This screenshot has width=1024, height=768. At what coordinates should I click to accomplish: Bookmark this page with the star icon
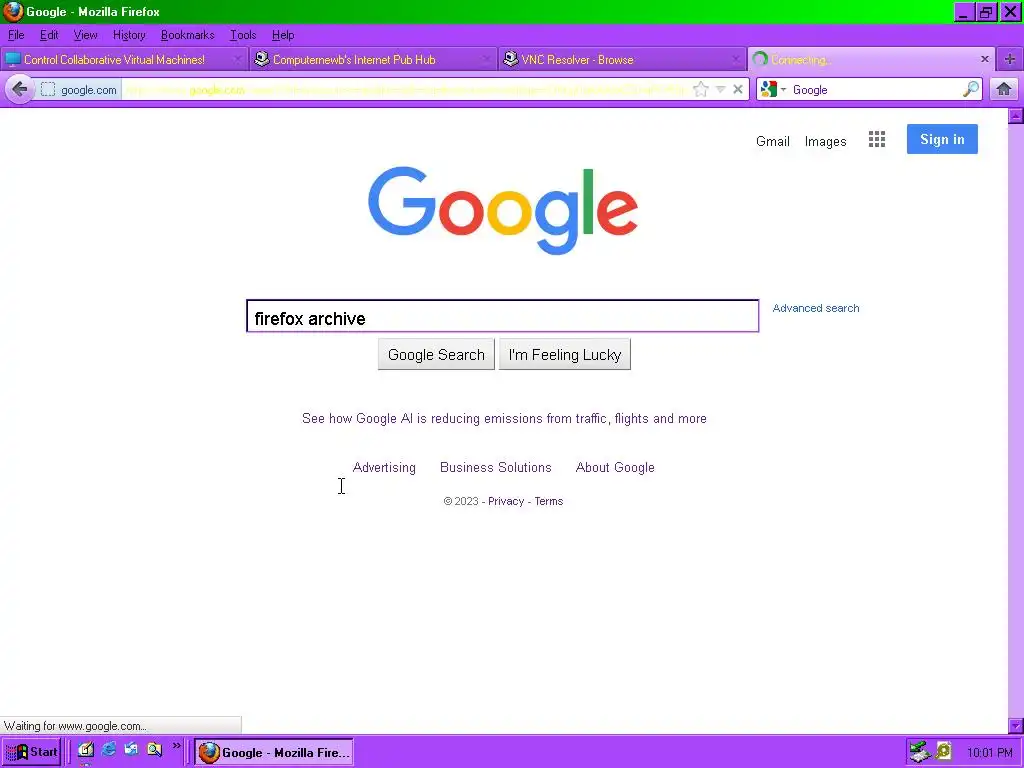point(701,89)
